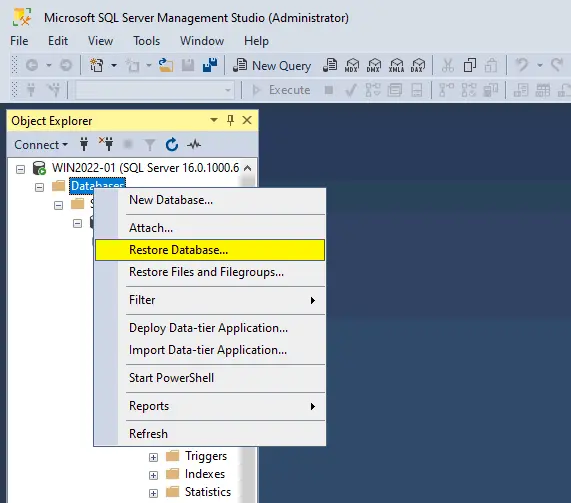This screenshot has height=503, width=571.
Task: Select the WIN2022-01 server tree node
Action: tap(145, 168)
